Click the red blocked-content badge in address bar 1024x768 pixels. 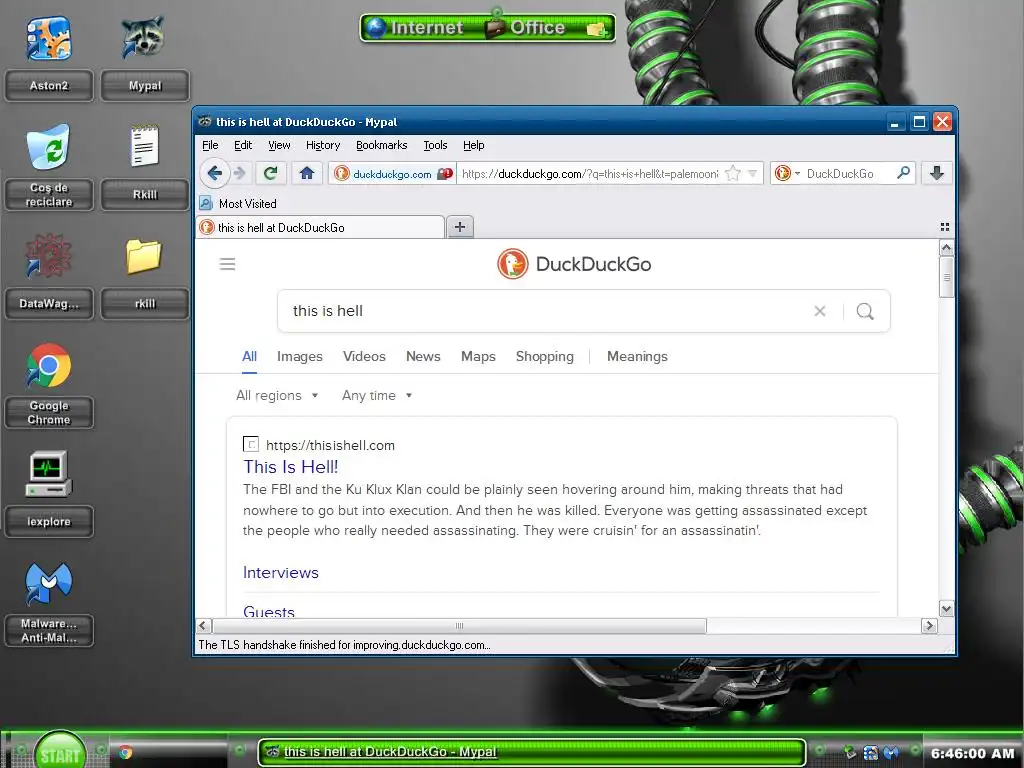tap(445, 174)
